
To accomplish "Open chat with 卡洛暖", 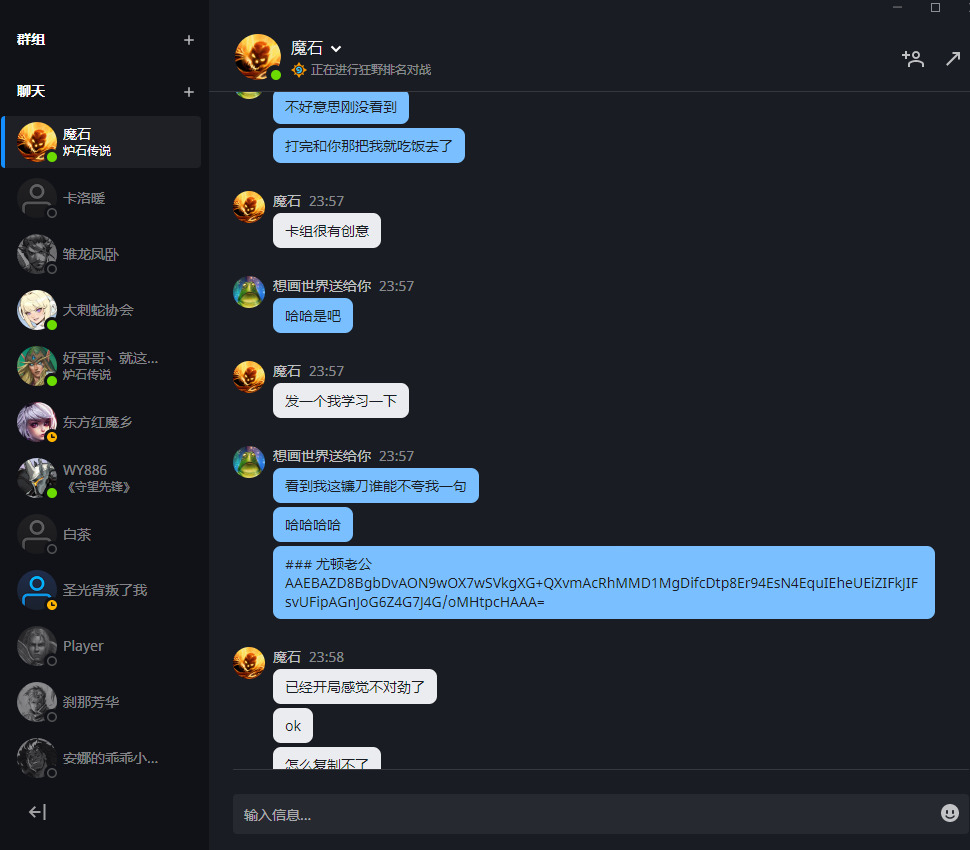I will (102, 199).
